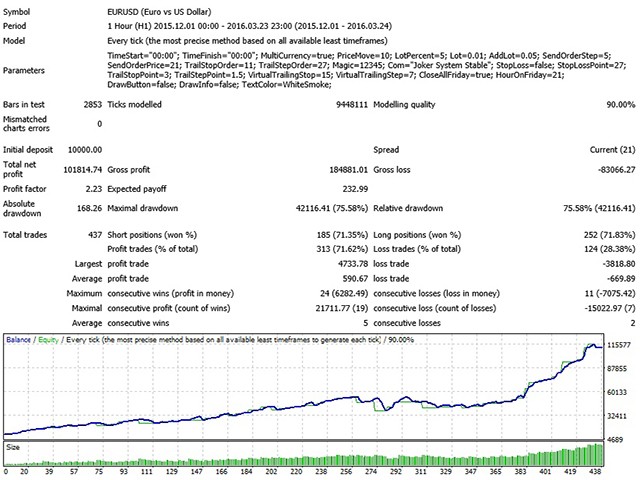Click the Size label in volume chart
Screen dimensions: 640x480
pyautogui.click(x=13, y=447)
